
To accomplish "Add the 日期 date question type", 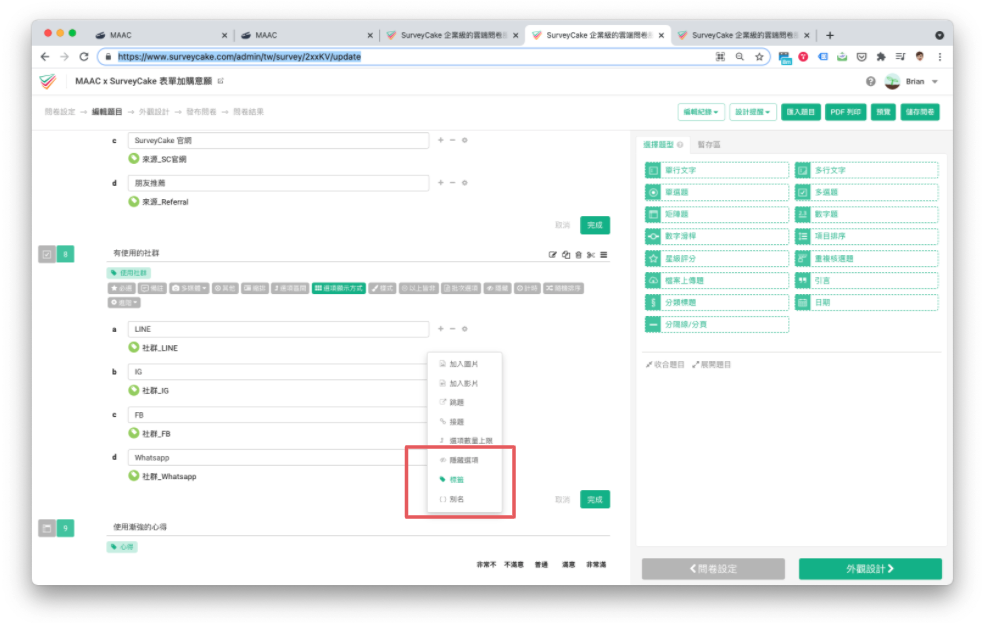I will coord(867,302).
